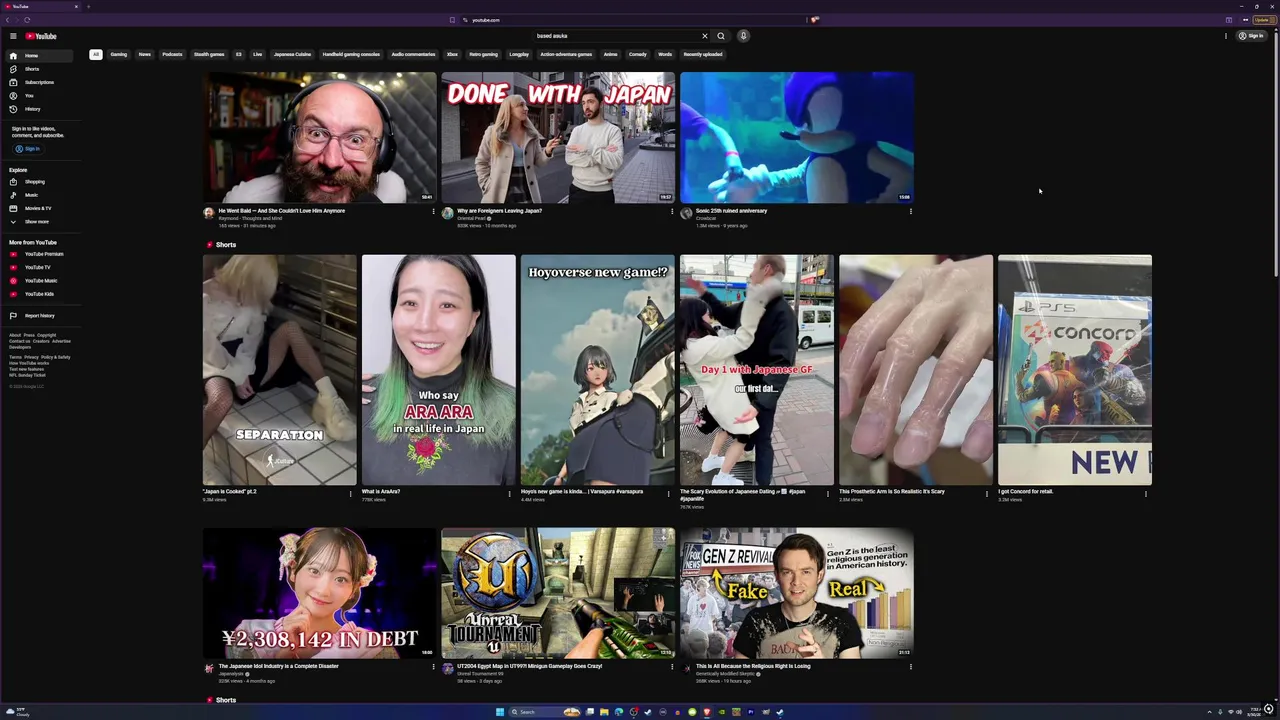Viewport: 1280px width, 720px height.
Task: Open the You section in sidebar
Action: (x=37, y=95)
